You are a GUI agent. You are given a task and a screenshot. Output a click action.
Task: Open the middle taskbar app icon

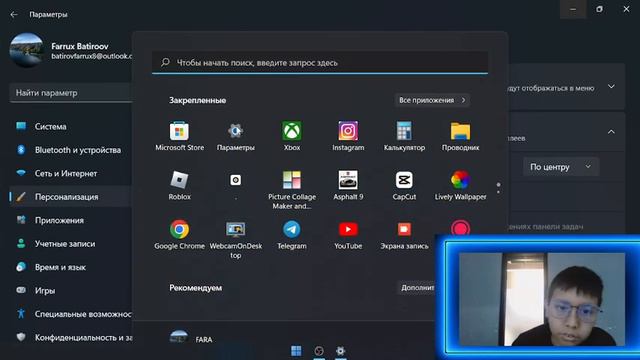click(319, 351)
